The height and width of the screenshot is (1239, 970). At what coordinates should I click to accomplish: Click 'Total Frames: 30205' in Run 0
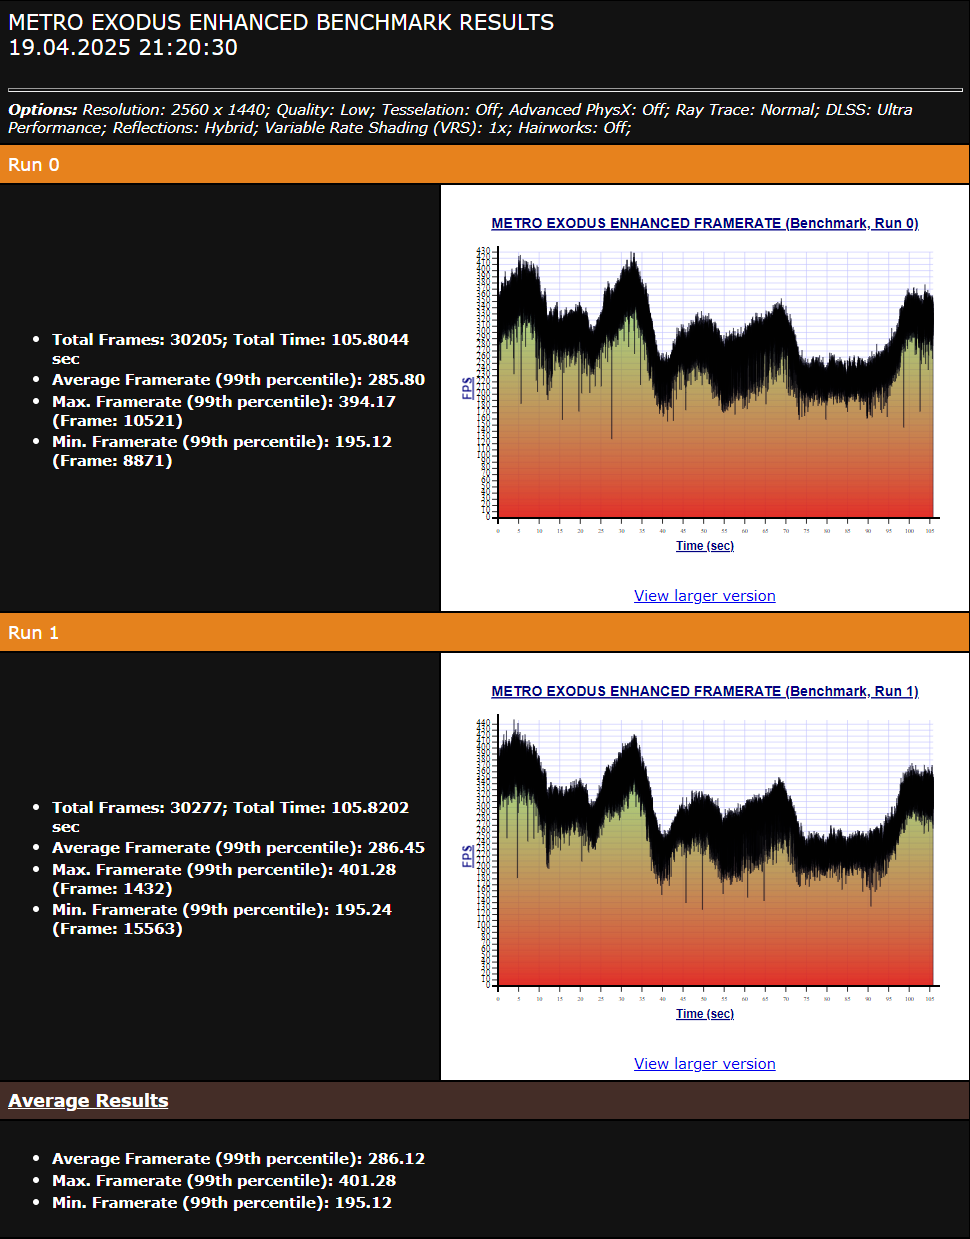[x=138, y=340]
